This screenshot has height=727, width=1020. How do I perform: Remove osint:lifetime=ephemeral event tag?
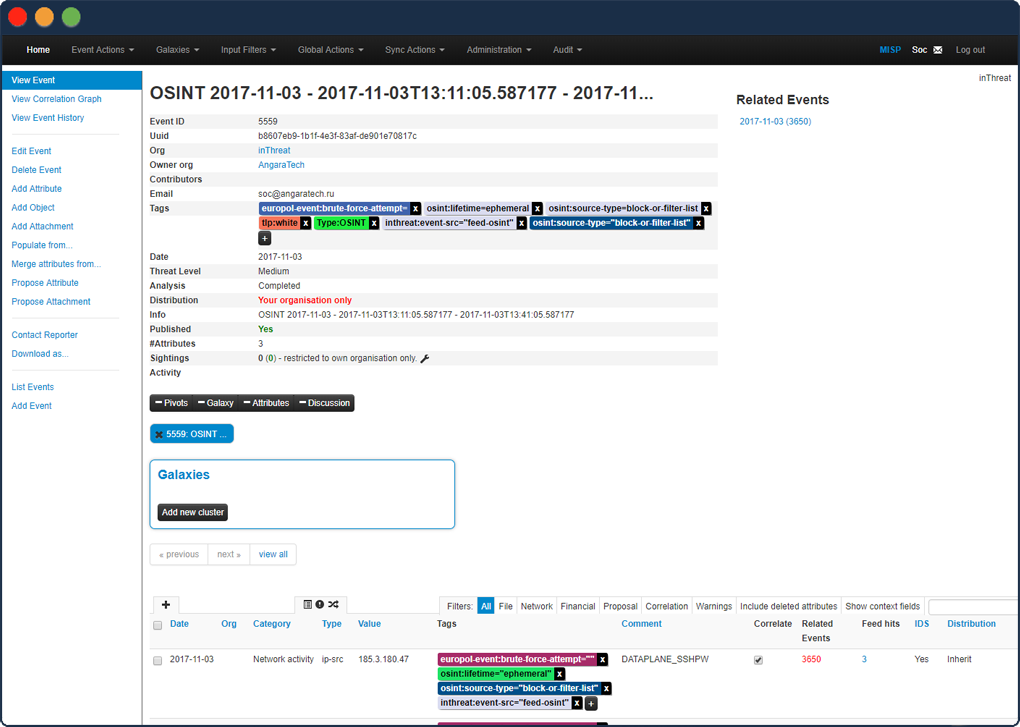[537, 209]
